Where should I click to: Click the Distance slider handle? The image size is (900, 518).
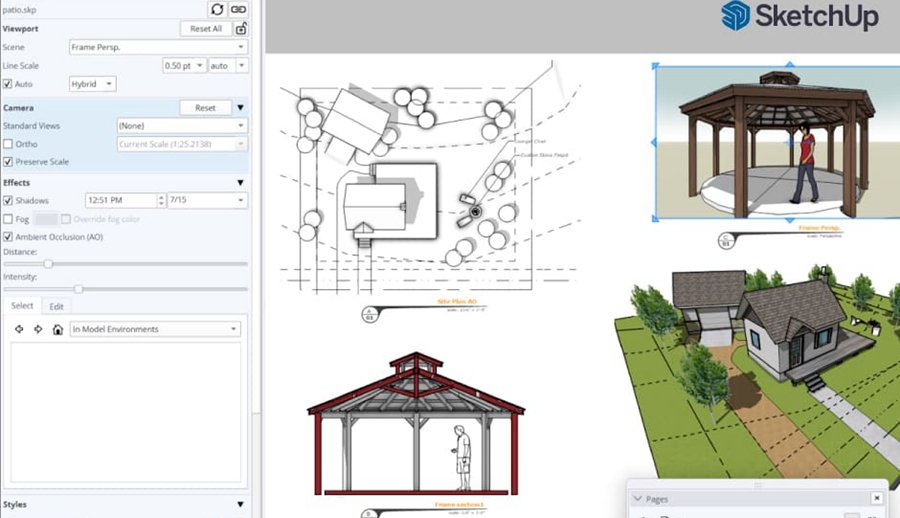click(48, 264)
